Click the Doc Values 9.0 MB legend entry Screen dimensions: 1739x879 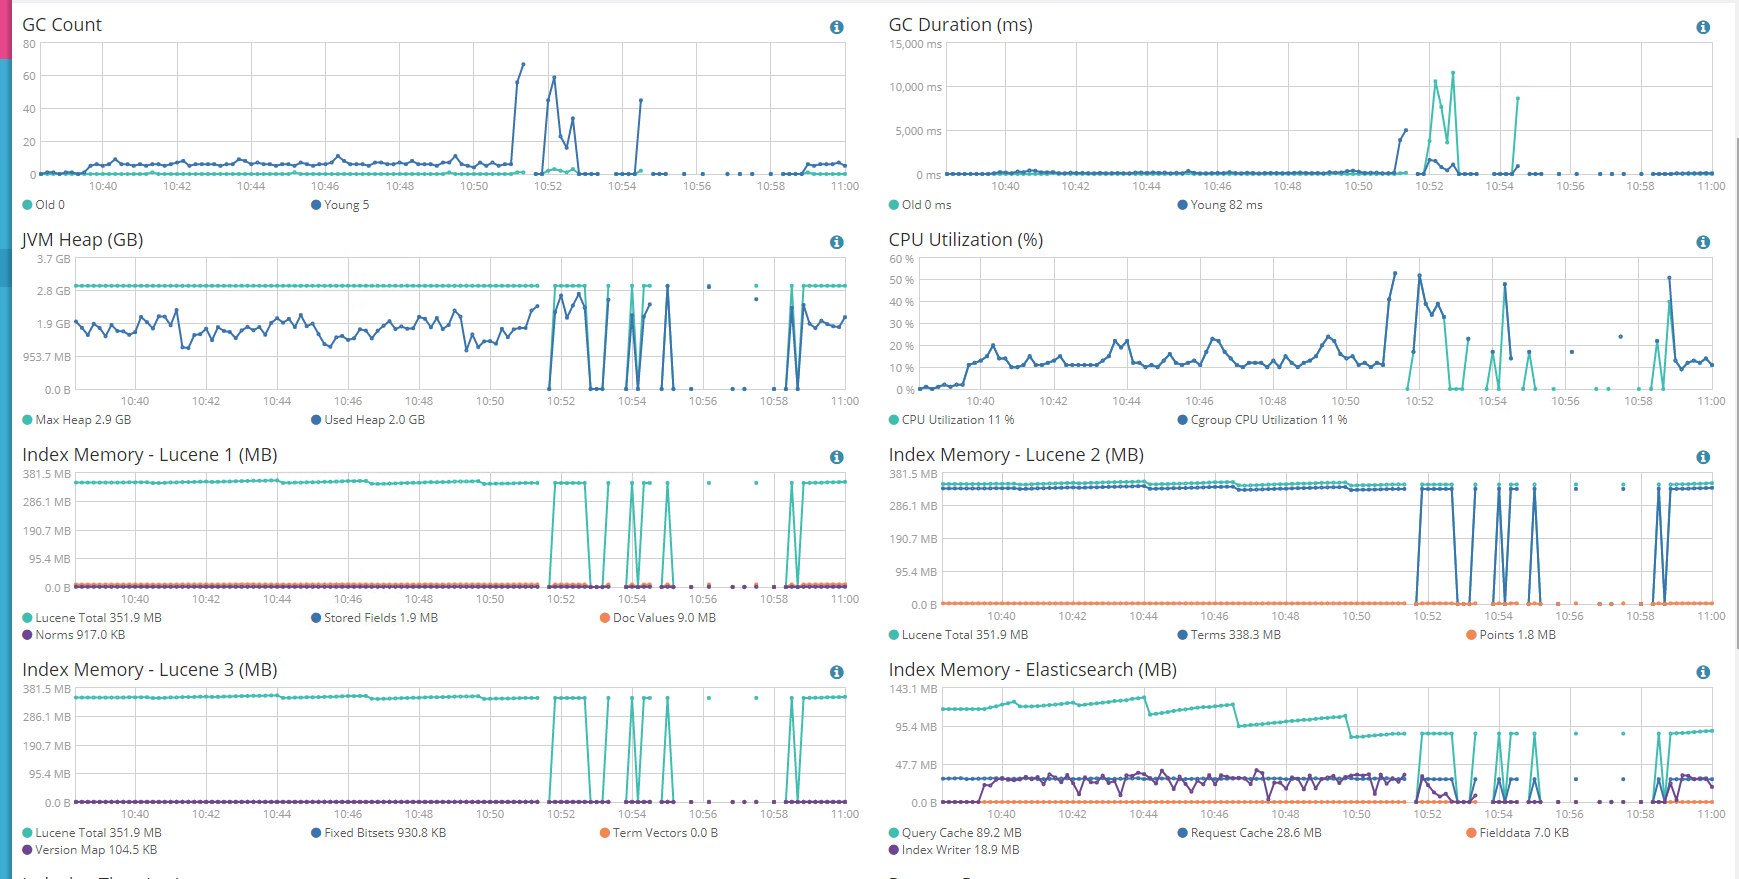click(x=658, y=618)
